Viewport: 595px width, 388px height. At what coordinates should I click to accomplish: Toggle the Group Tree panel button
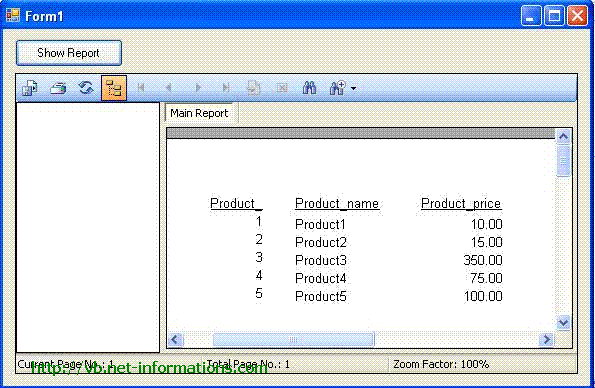pos(114,88)
